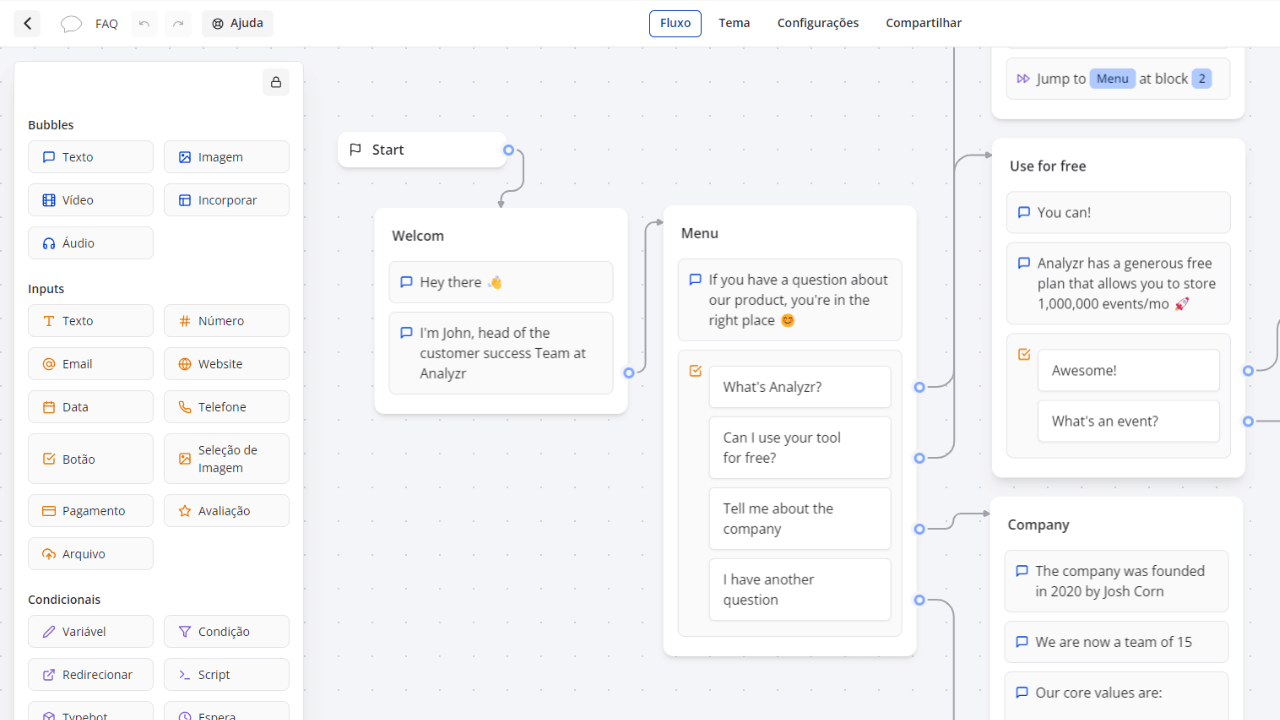
Task: Select the Avaliação rating block
Action: [227, 511]
